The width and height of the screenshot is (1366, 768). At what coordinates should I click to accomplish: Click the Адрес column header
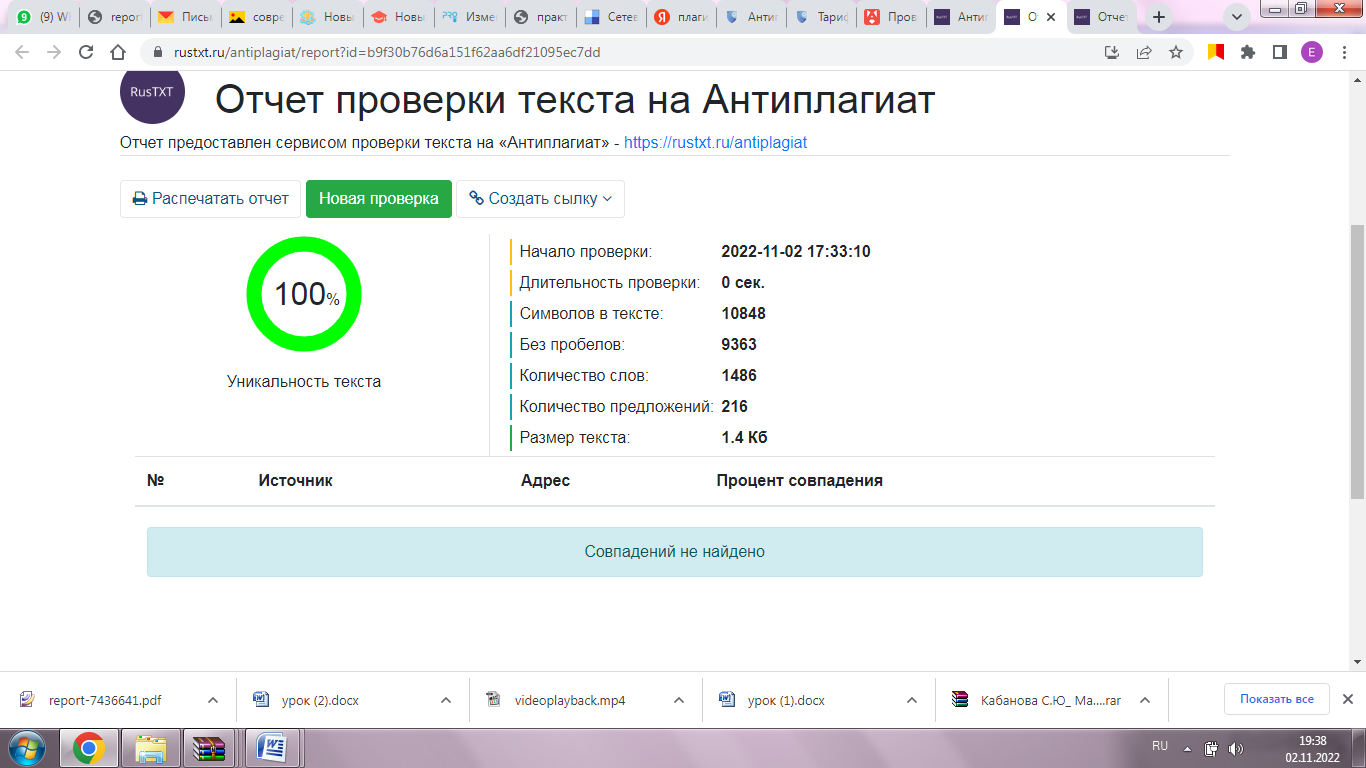click(x=545, y=480)
